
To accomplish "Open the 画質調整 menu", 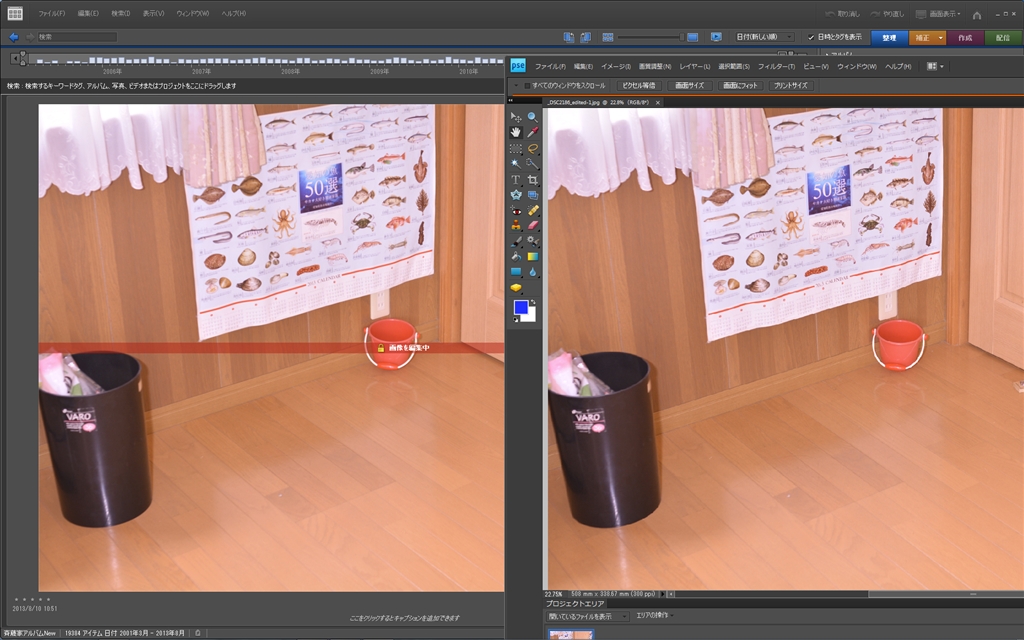I will click(655, 66).
